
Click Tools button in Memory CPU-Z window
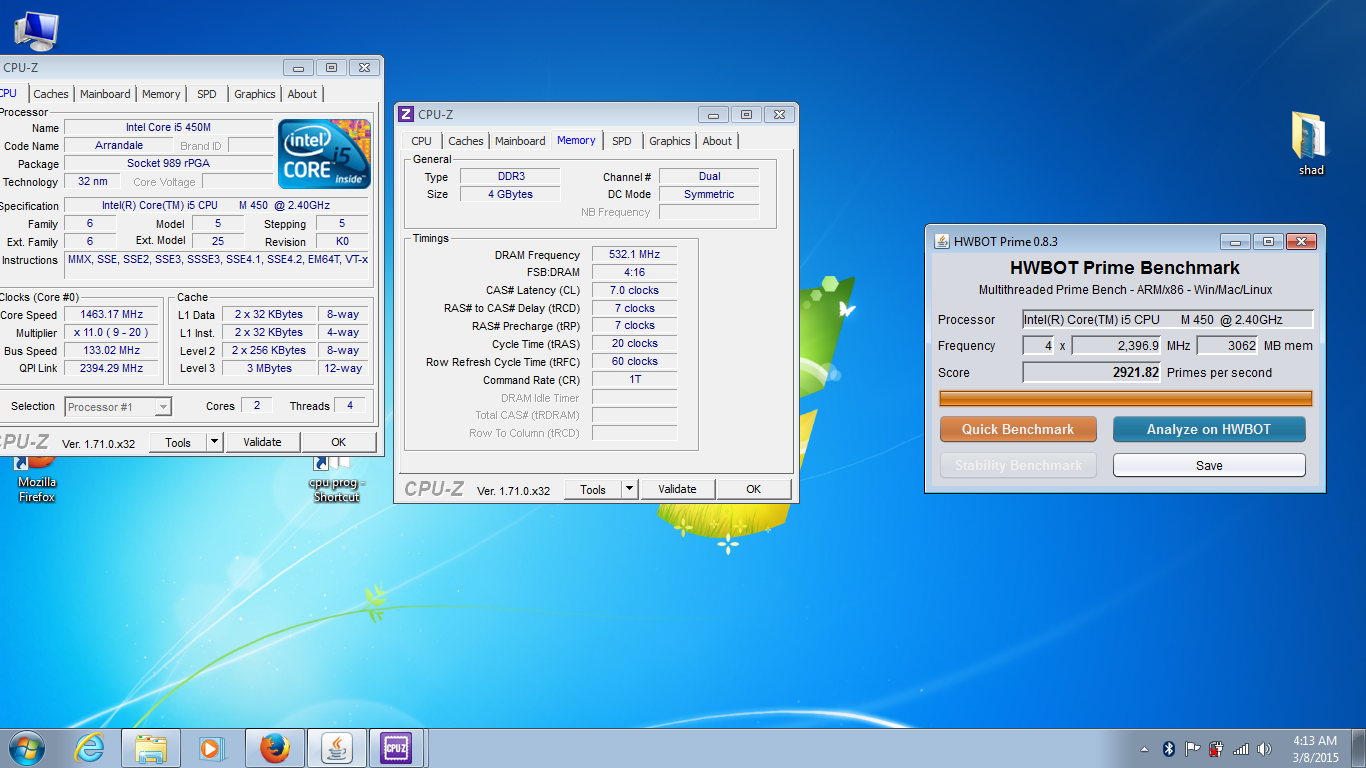point(593,489)
